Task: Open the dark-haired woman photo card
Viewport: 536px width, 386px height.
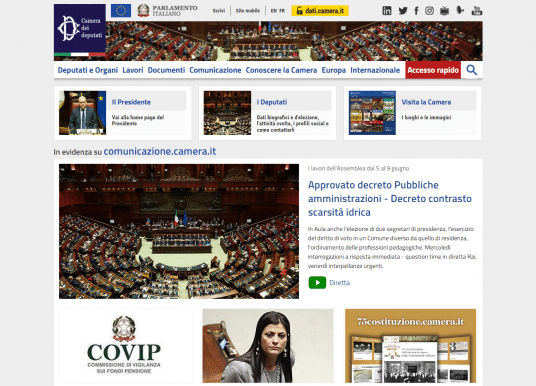Action: (268, 346)
